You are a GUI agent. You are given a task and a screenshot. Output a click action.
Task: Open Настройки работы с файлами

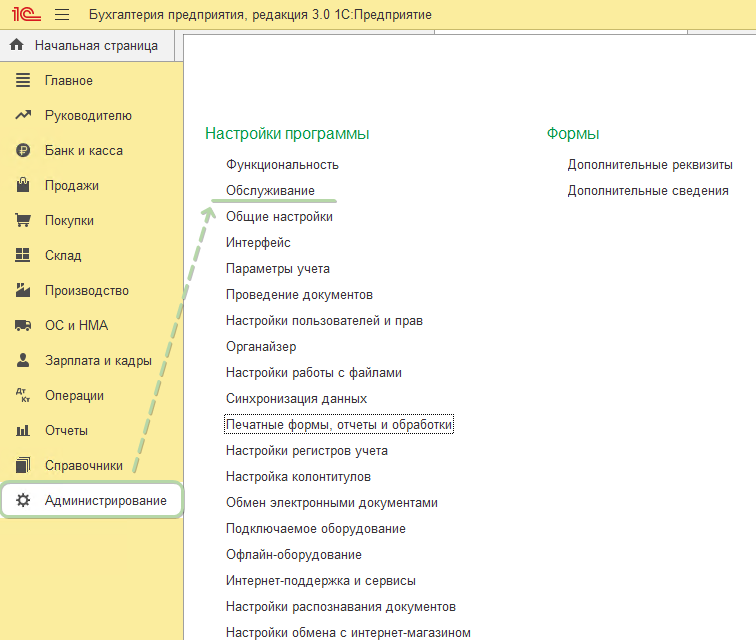[313, 373]
